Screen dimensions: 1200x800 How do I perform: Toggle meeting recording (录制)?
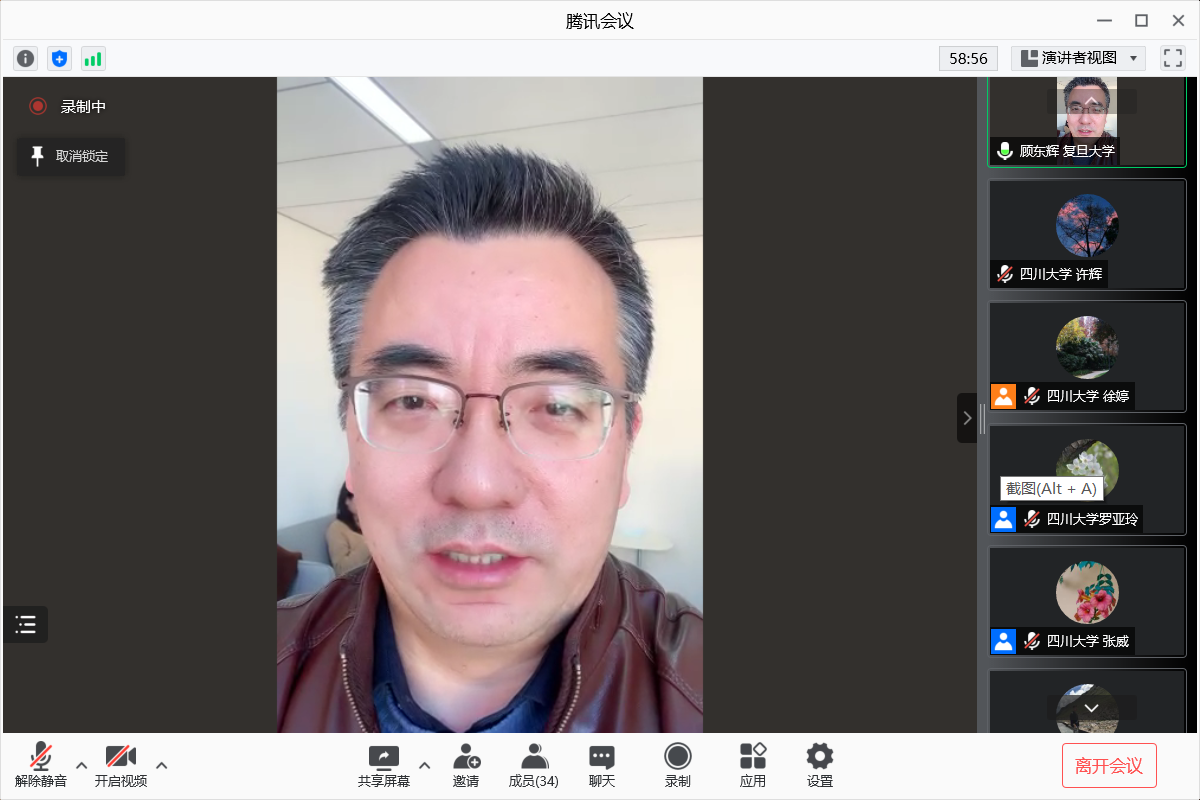pos(678,766)
